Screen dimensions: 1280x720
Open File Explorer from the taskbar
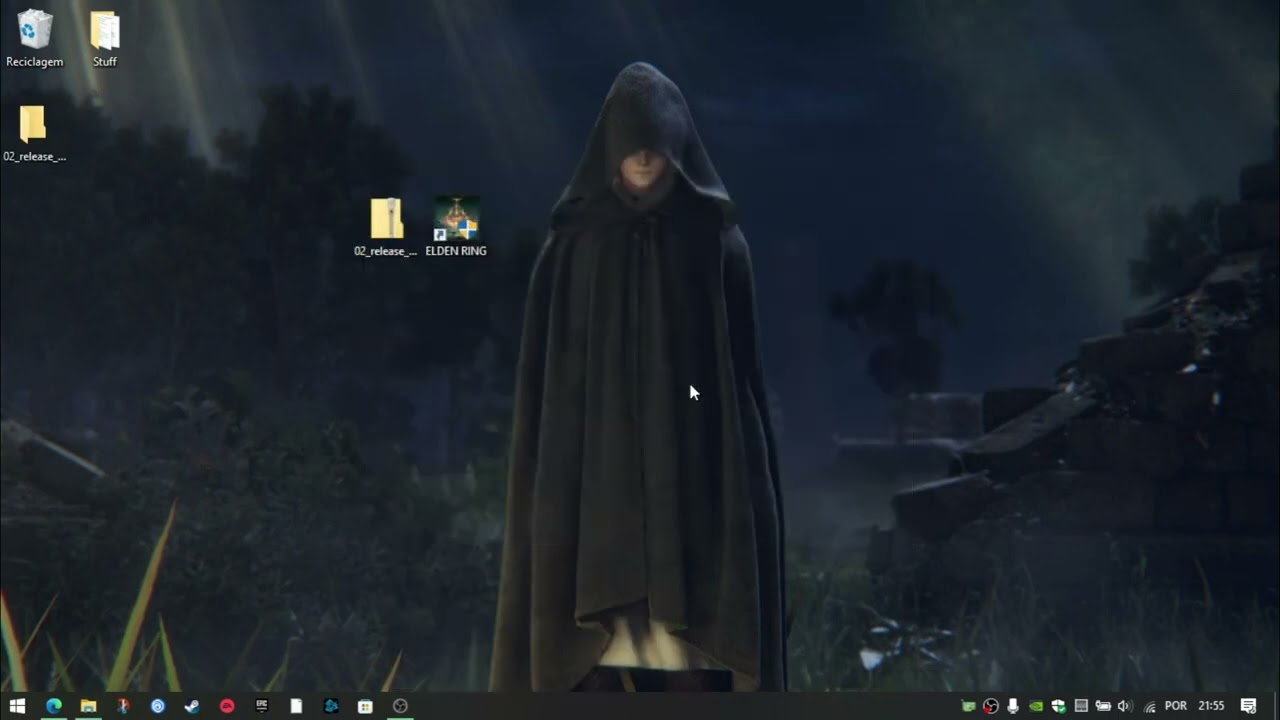coord(88,706)
